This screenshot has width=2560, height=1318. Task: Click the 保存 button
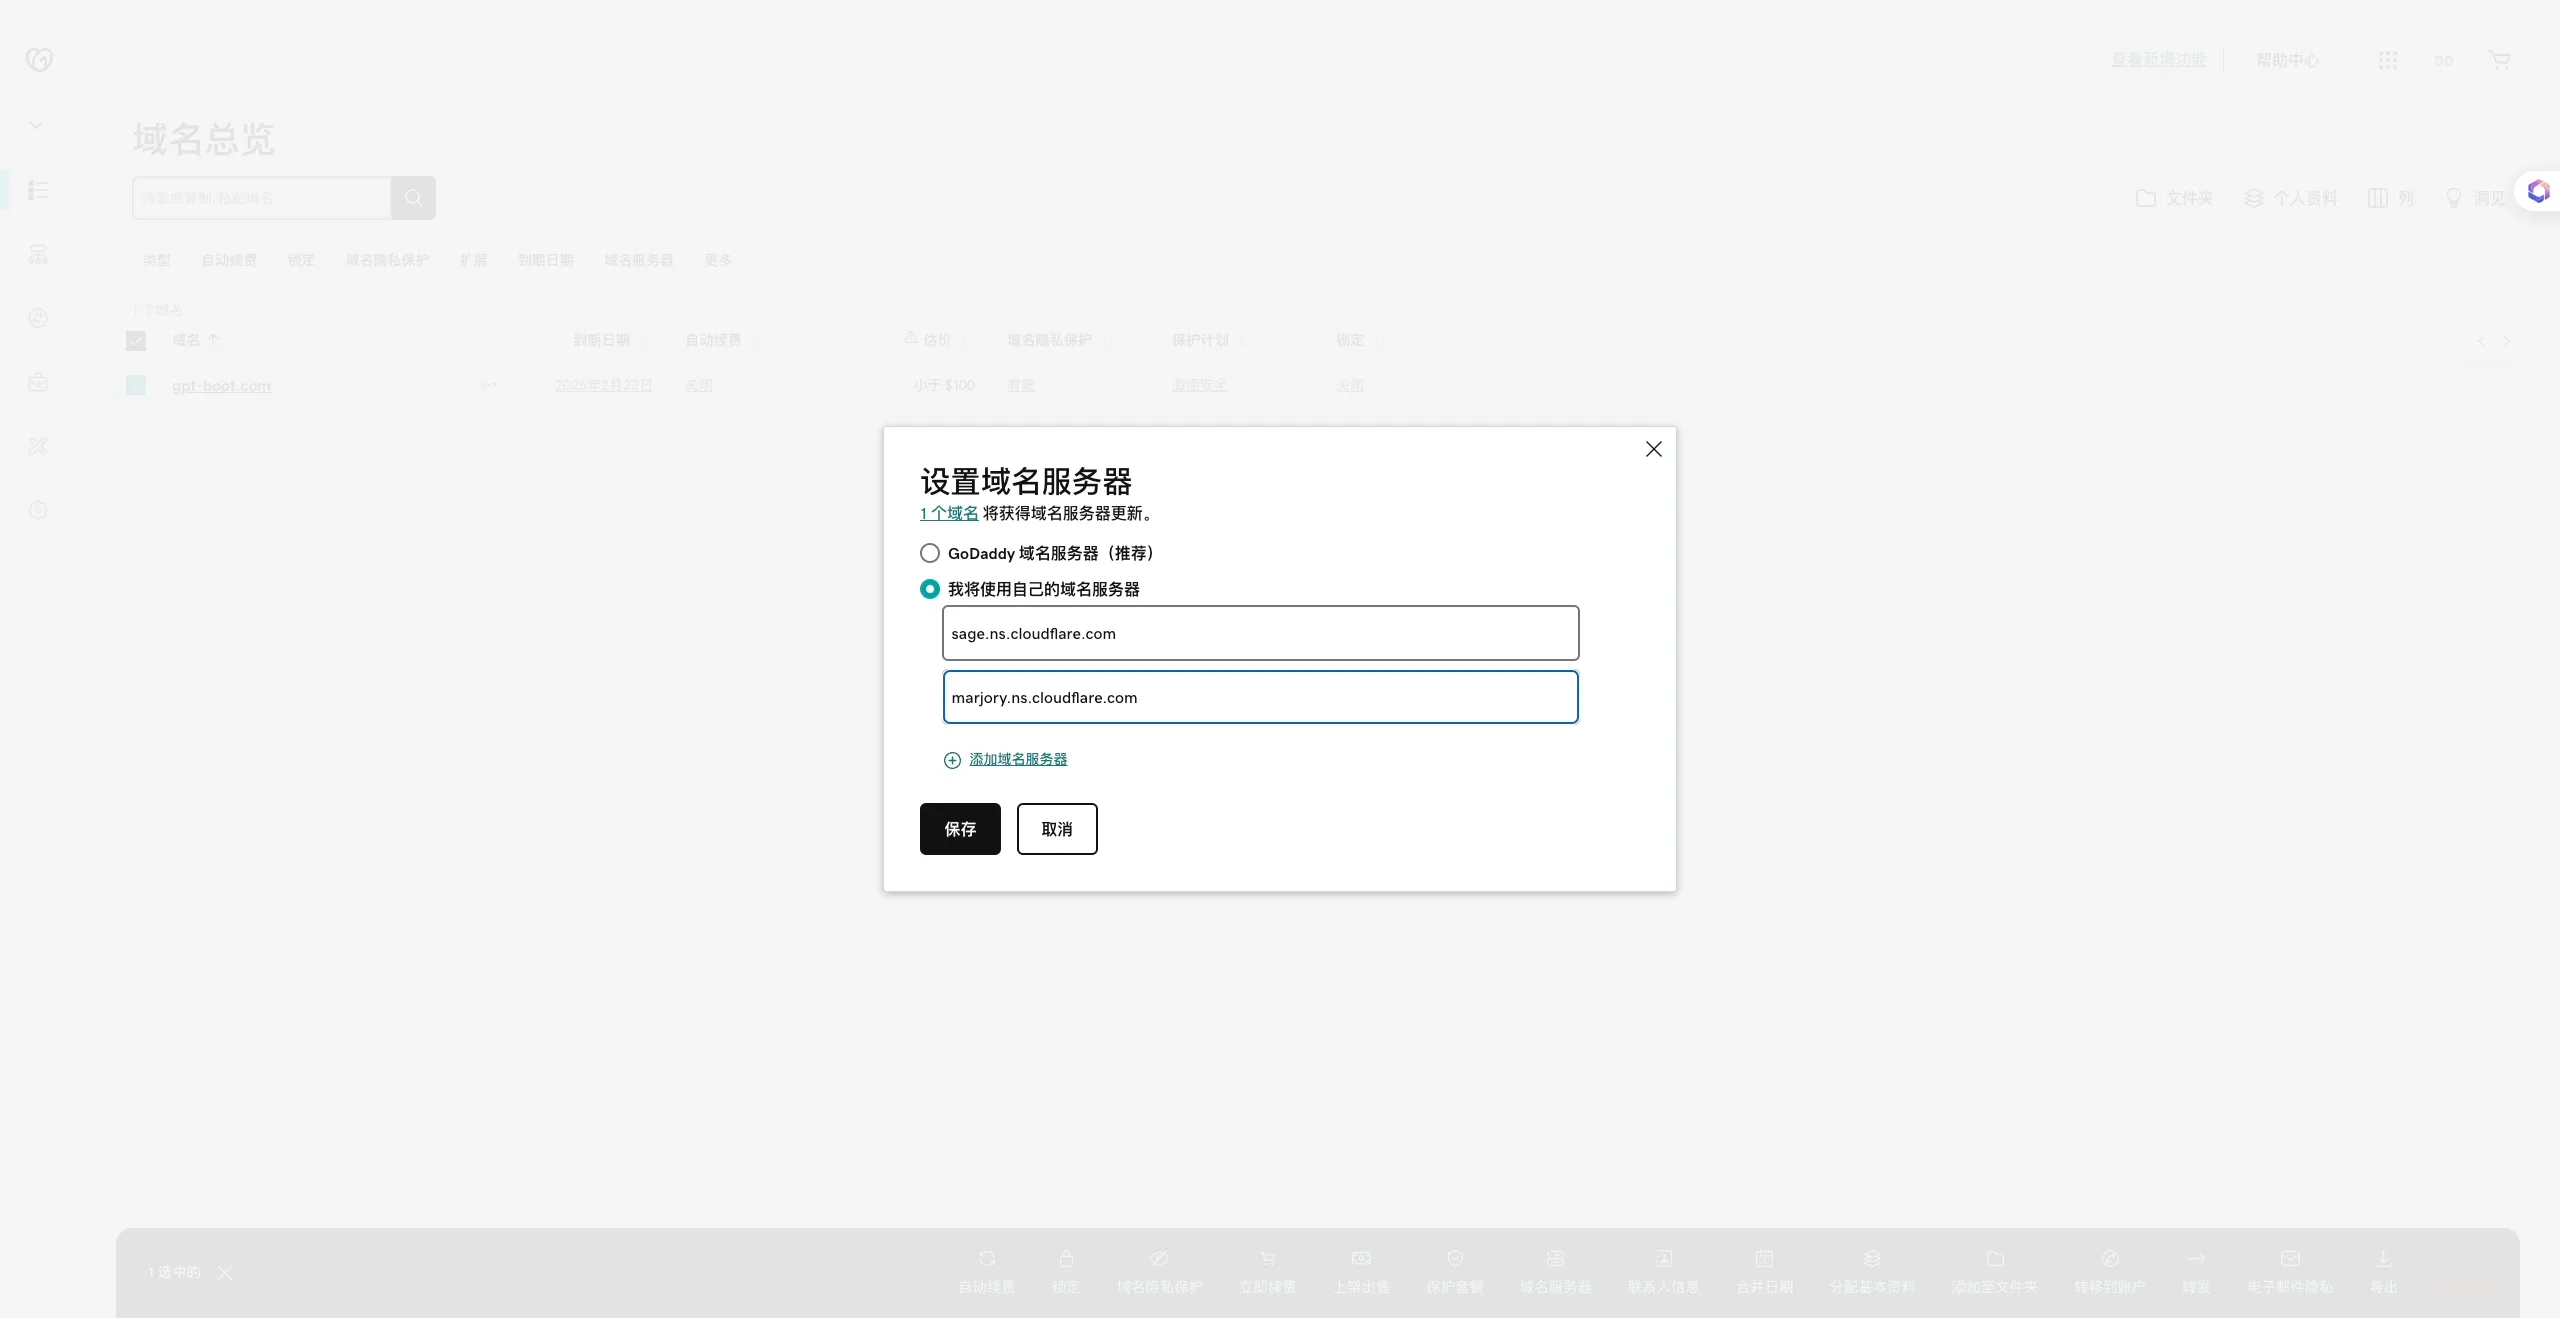960,829
